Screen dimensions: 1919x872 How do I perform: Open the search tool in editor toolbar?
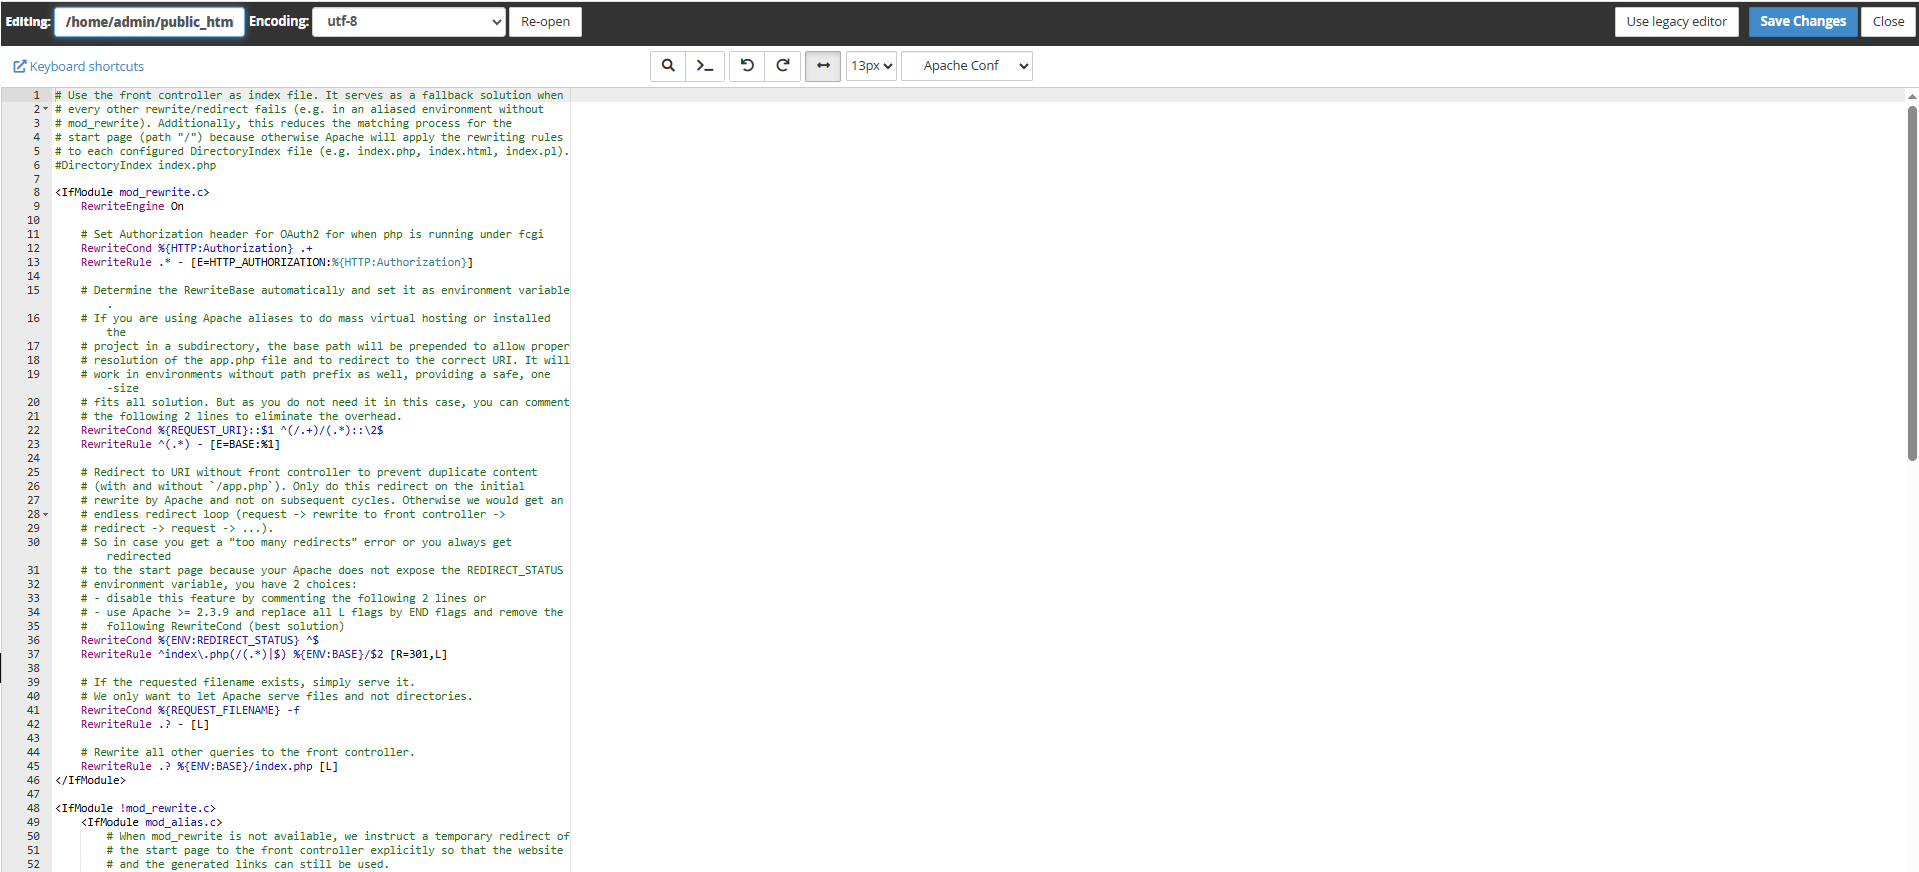tap(668, 66)
